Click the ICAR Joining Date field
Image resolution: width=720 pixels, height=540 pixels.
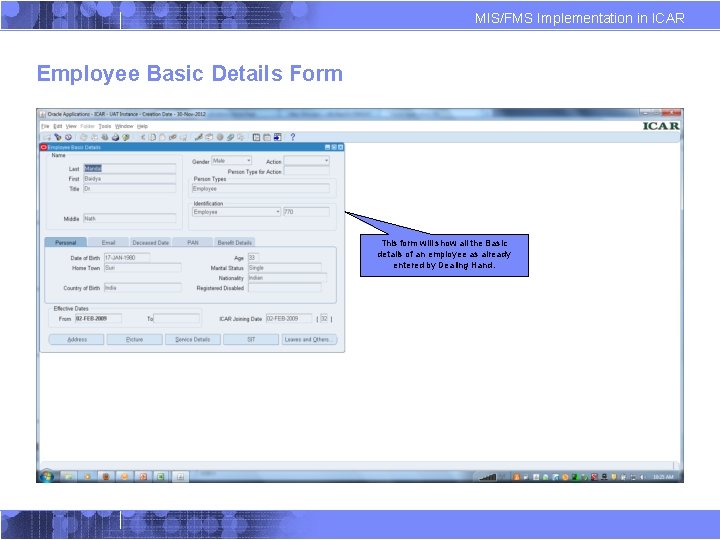tap(289, 318)
